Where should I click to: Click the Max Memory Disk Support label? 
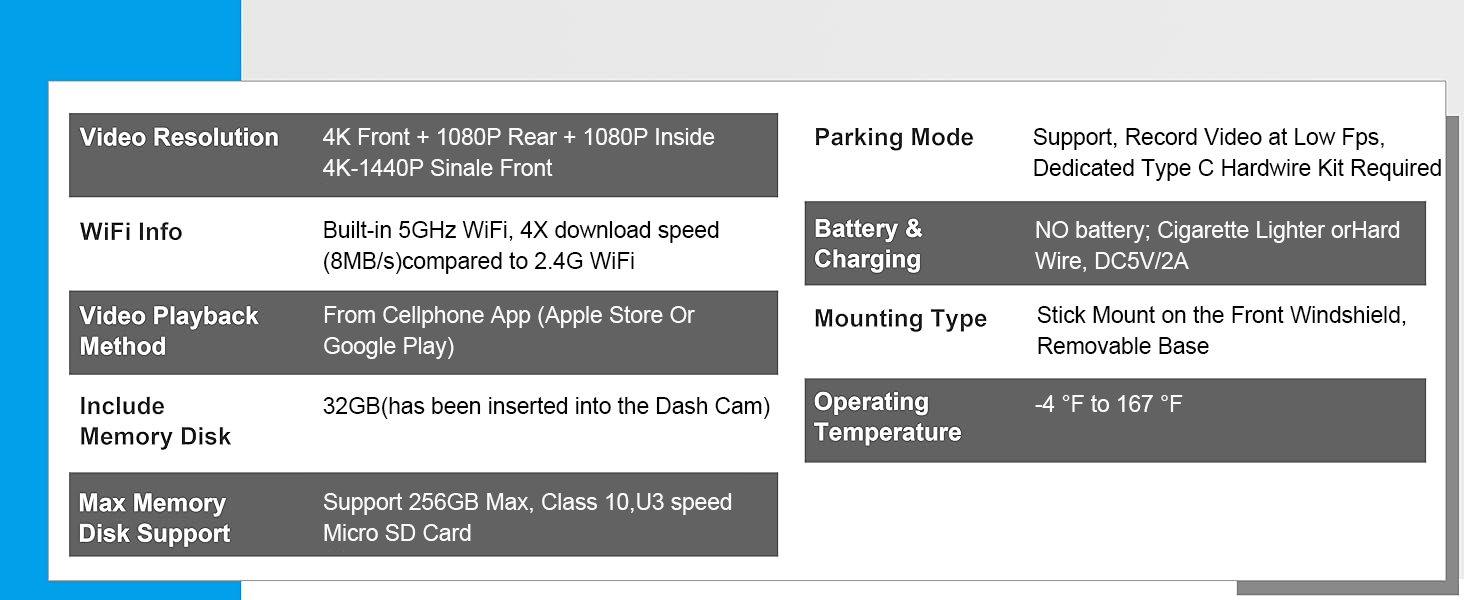tap(154, 518)
